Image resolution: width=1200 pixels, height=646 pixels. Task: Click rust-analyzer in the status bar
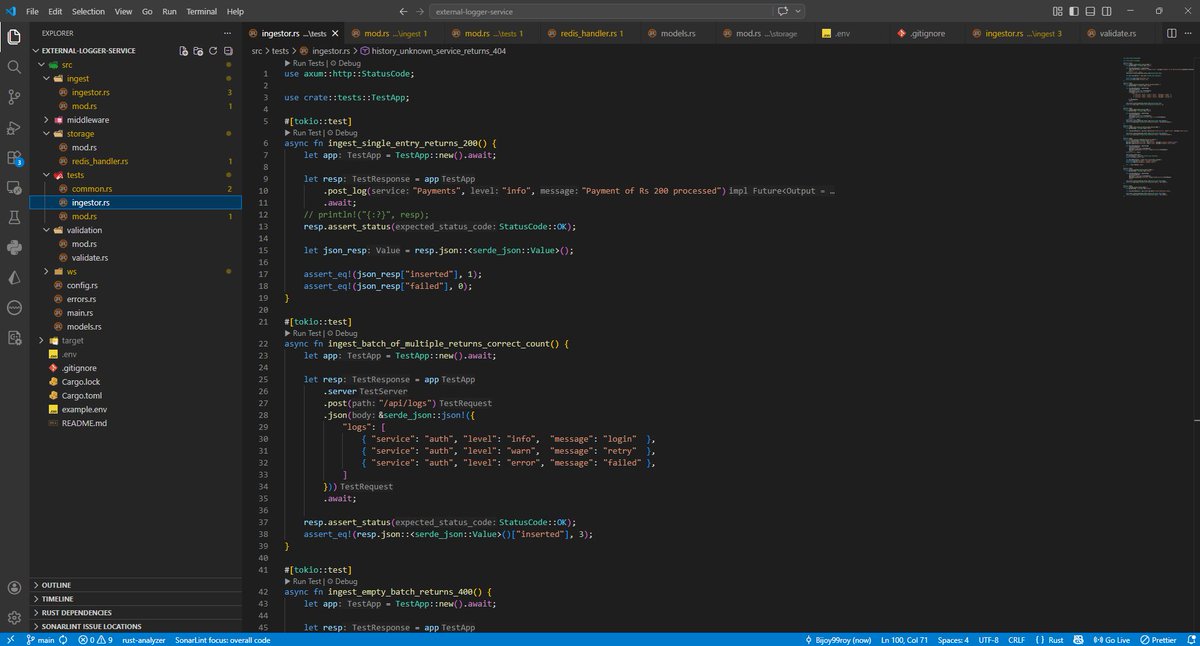(145, 639)
